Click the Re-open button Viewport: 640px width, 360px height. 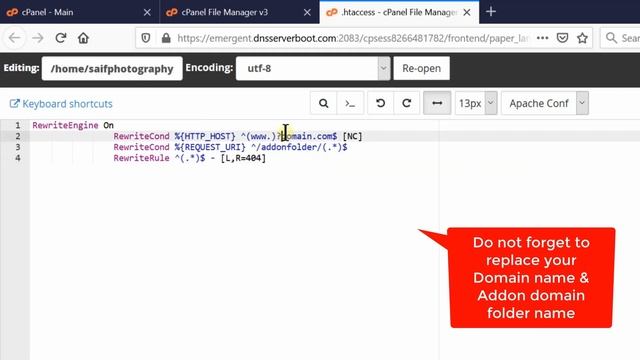pyautogui.click(x=422, y=68)
